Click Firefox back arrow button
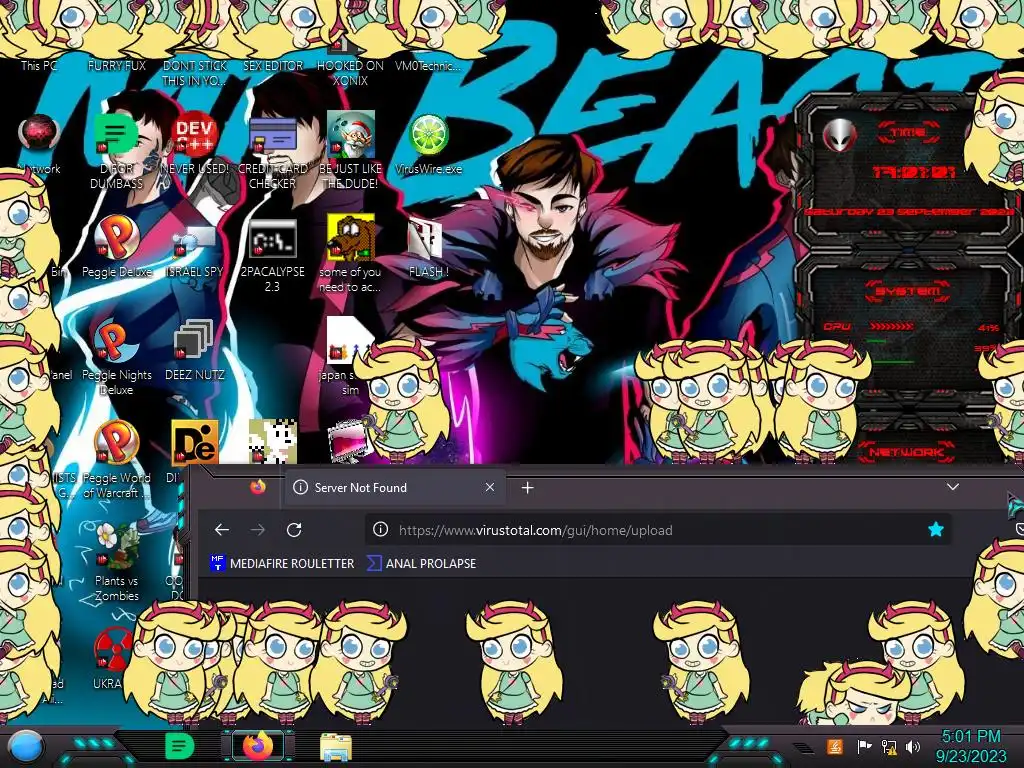This screenshot has width=1024, height=768. (222, 530)
